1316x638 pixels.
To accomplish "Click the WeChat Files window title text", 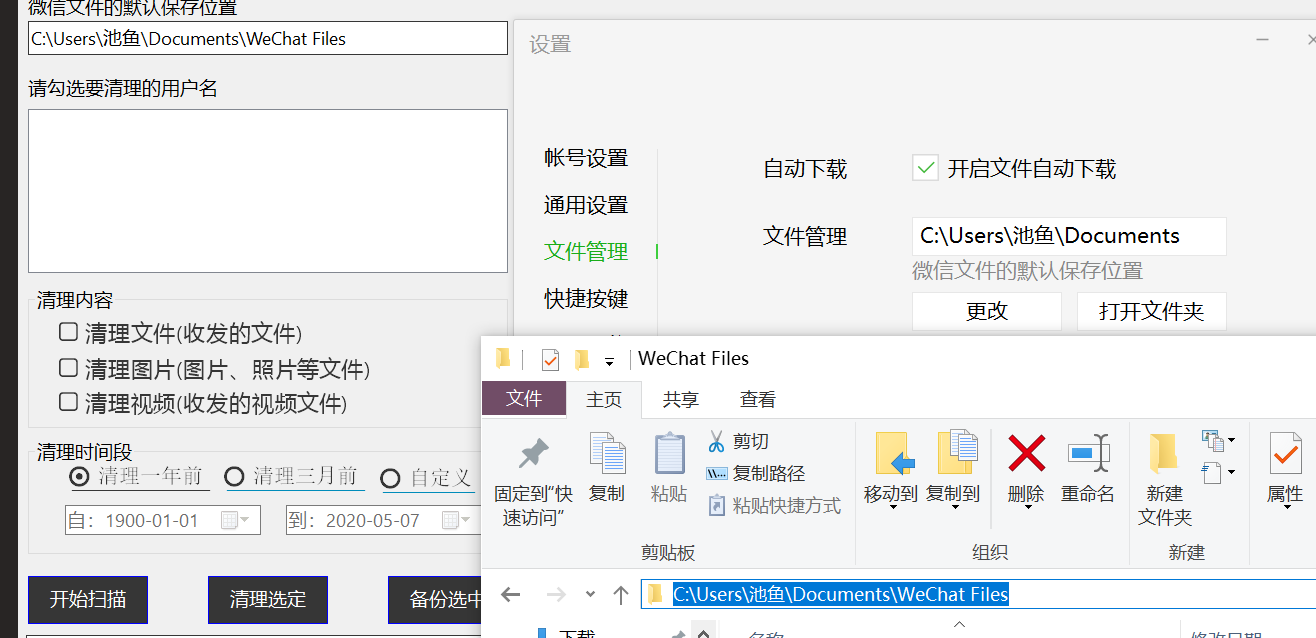I will (693, 359).
